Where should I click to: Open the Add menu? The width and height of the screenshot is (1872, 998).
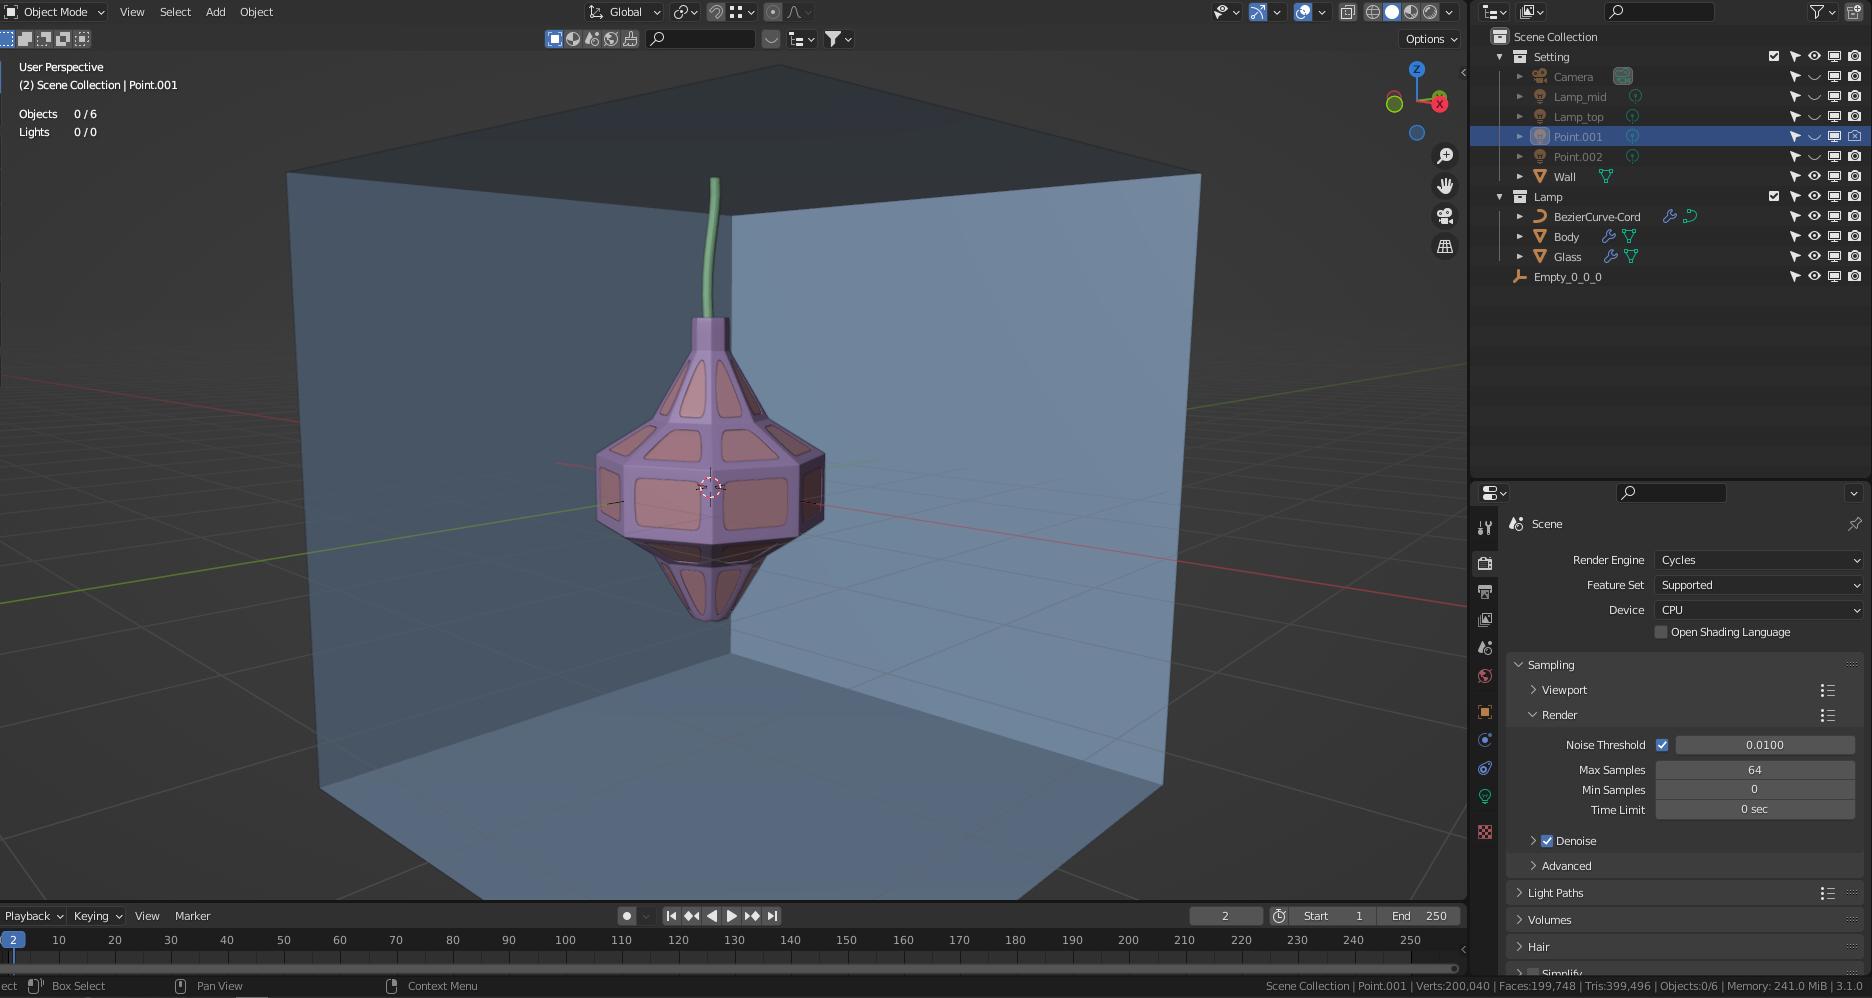click(x=215, y=12)
